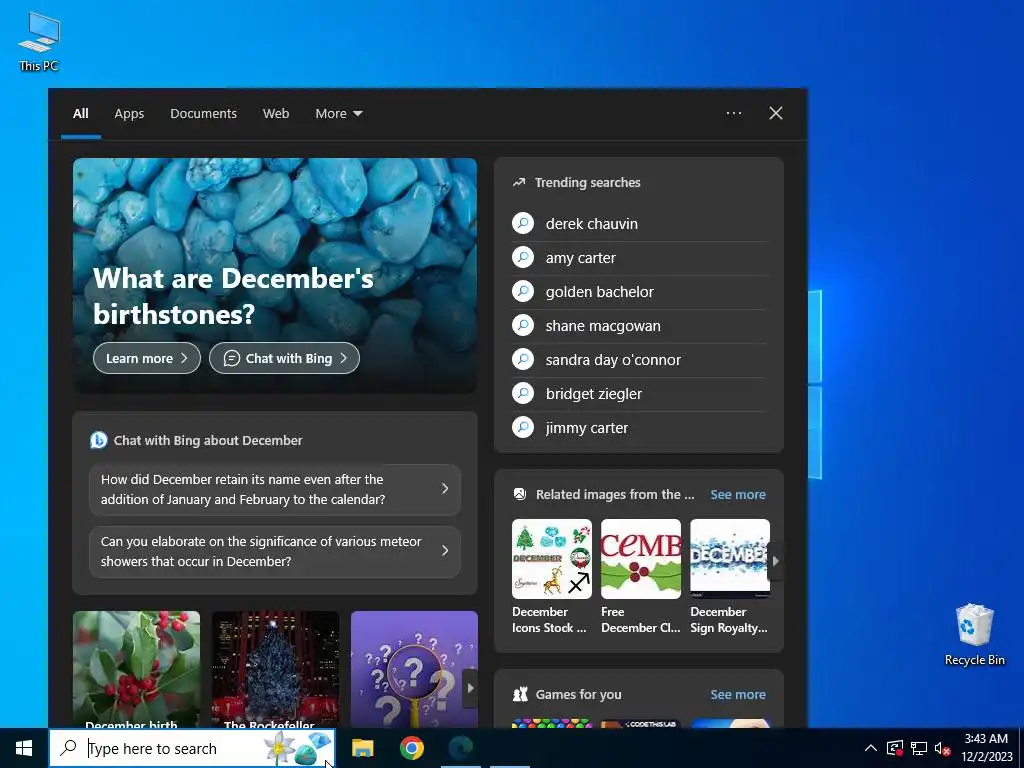The height and width of the screenshot is (768, 1024).
Task: Open the three-dot options menu
Action: click(734, 113)
